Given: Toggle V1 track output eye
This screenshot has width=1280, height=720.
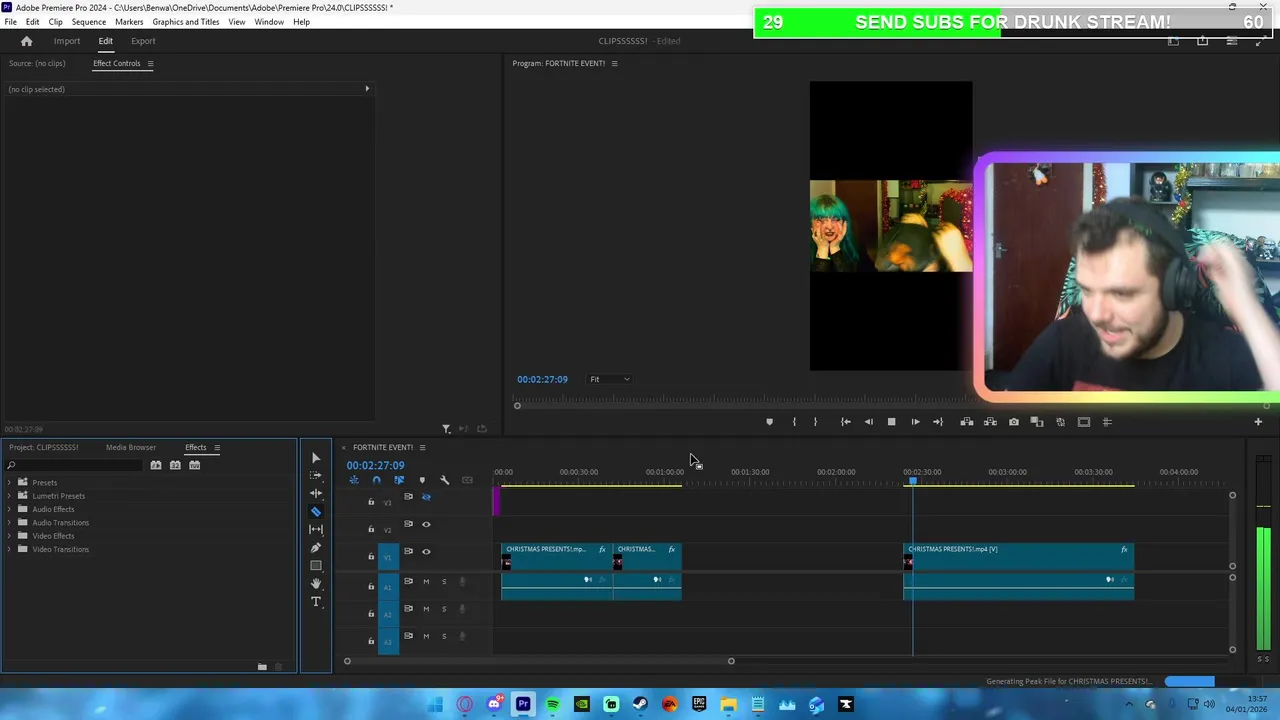Looking at the screenshot, I should [426, 551].
